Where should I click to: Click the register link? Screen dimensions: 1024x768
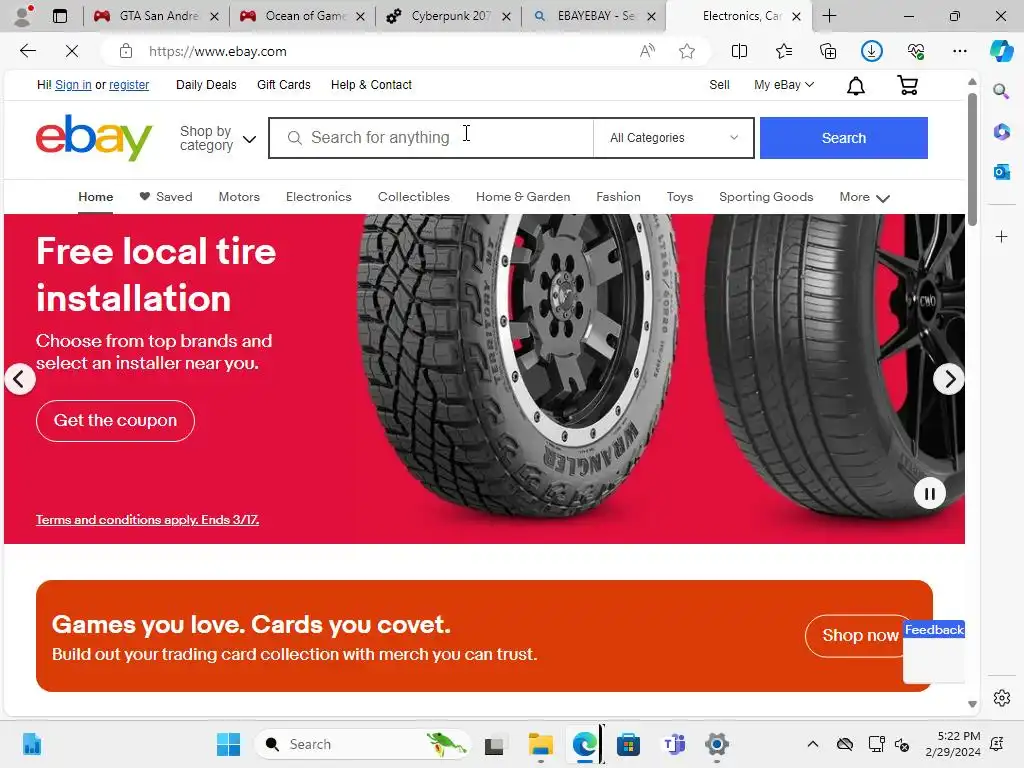(x=129, y=85)
